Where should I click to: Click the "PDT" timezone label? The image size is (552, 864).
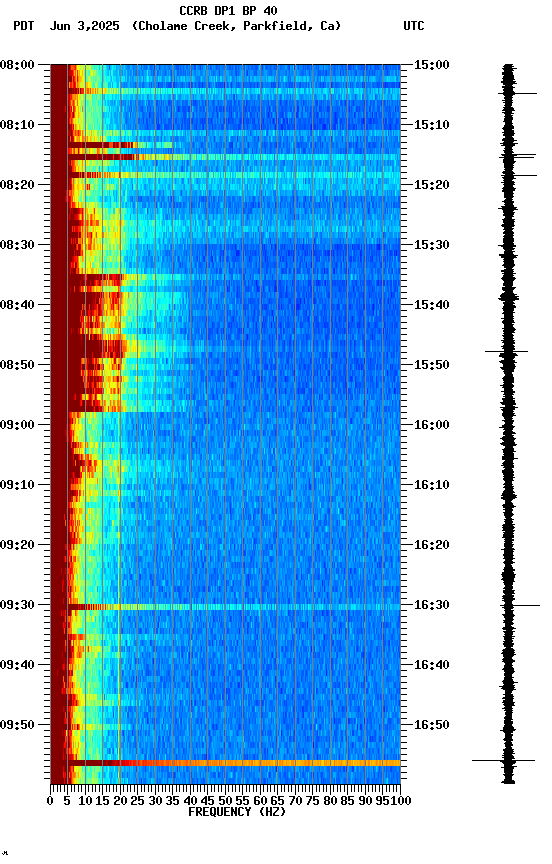24,26
